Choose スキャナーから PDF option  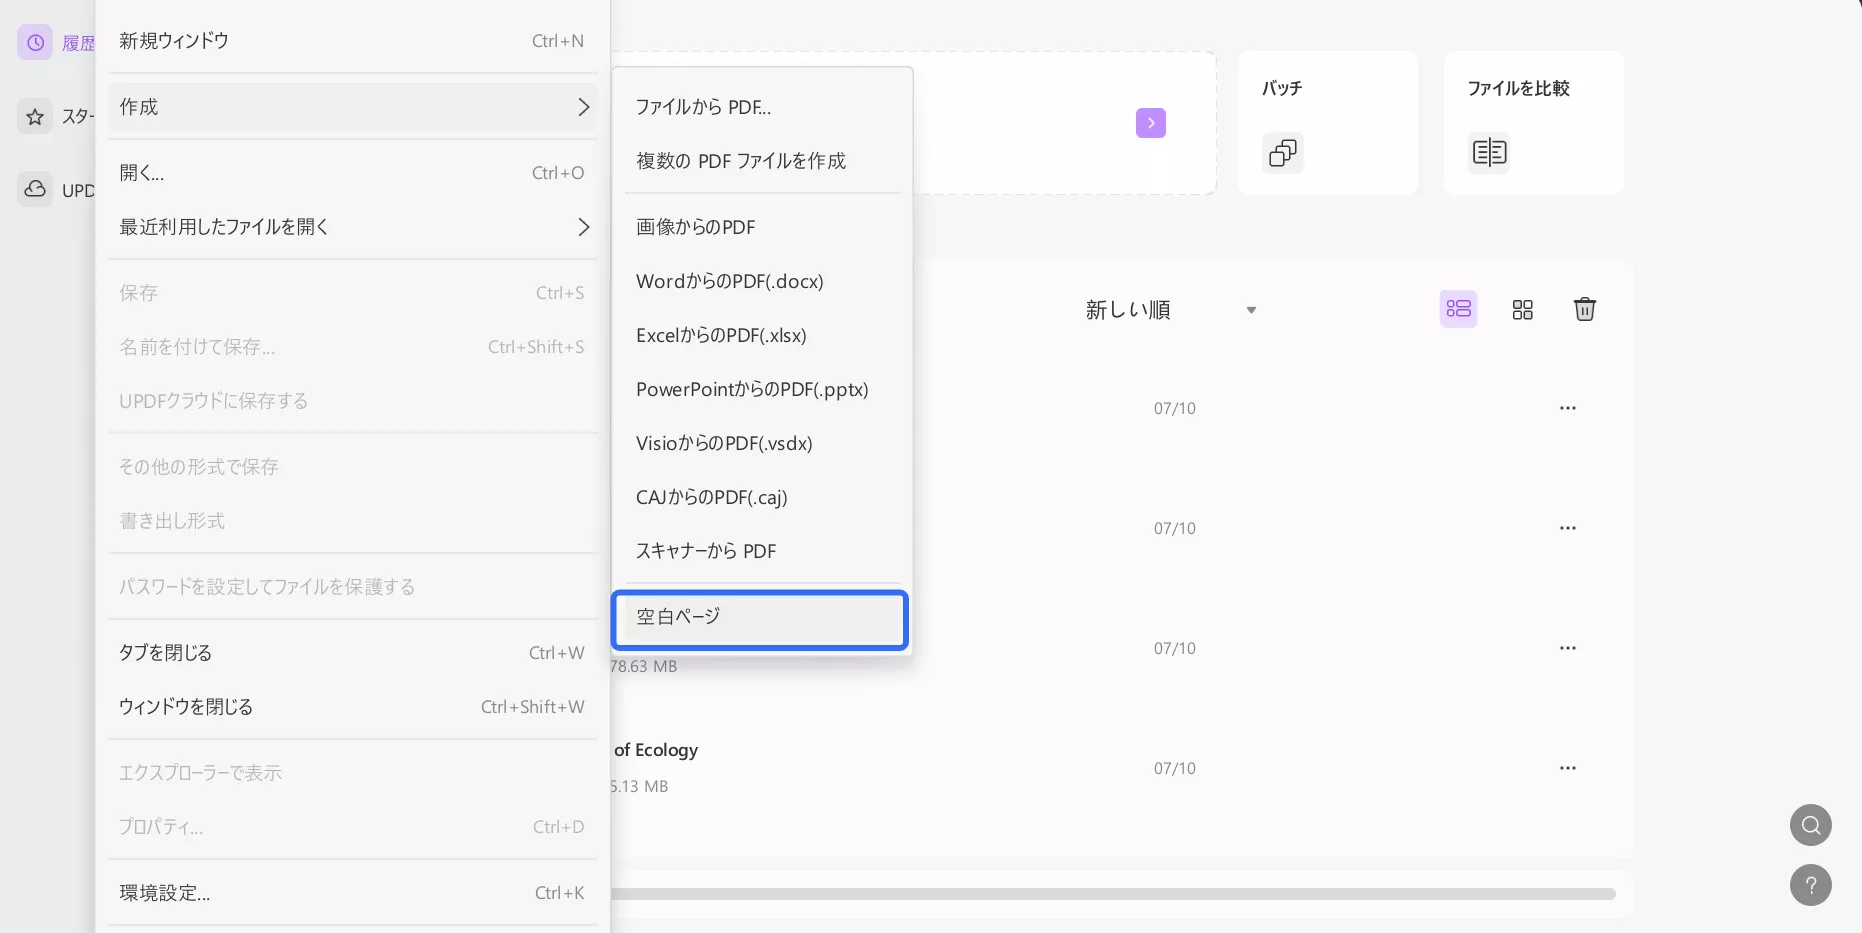point(762,551)
